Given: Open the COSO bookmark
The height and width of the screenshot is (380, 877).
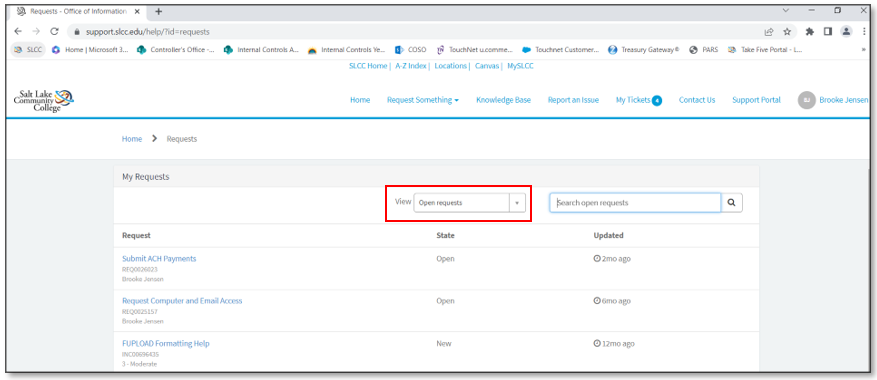Looking at the screenshot, I should (x=411, y=49).
